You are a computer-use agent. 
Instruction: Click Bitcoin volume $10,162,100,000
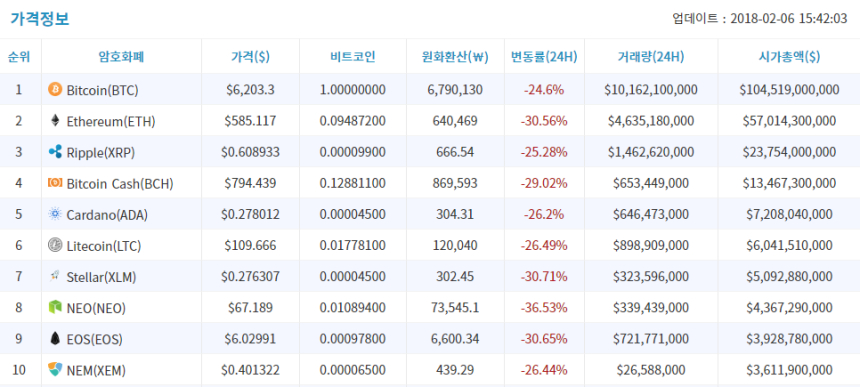click(x=651, y=90)
